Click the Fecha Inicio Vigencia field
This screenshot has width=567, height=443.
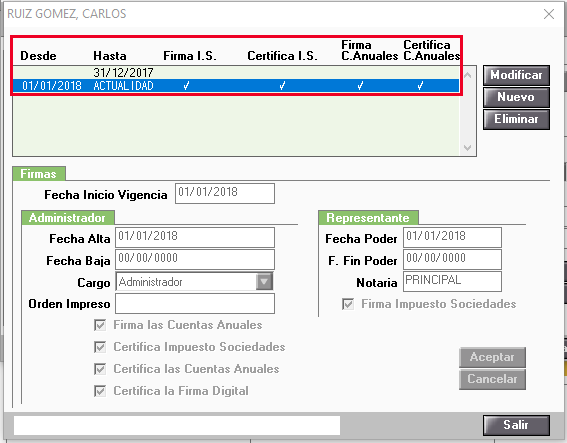pyautogui.click(x=225, y=193)
